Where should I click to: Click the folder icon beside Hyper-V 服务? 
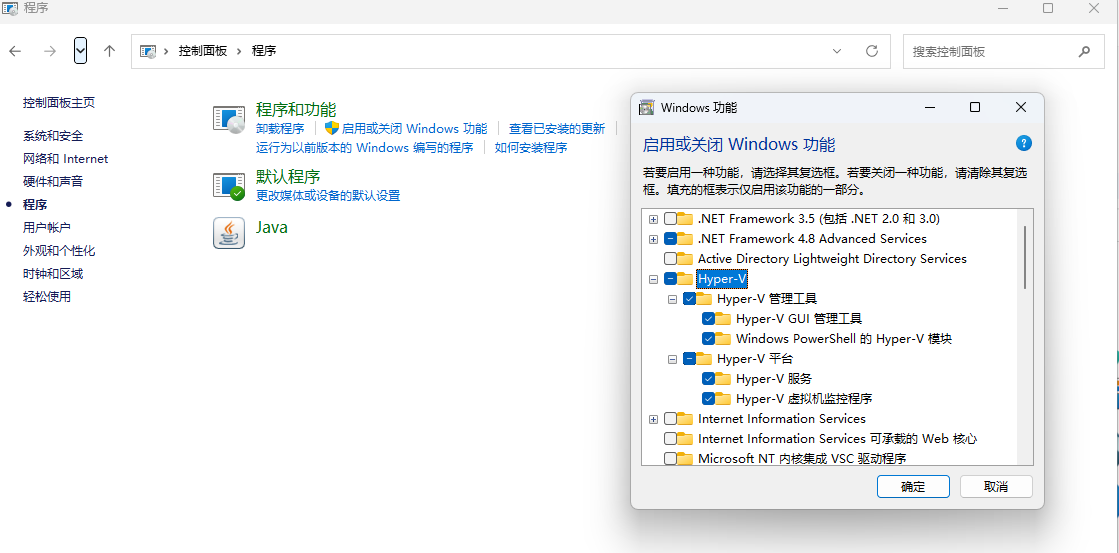723,378
